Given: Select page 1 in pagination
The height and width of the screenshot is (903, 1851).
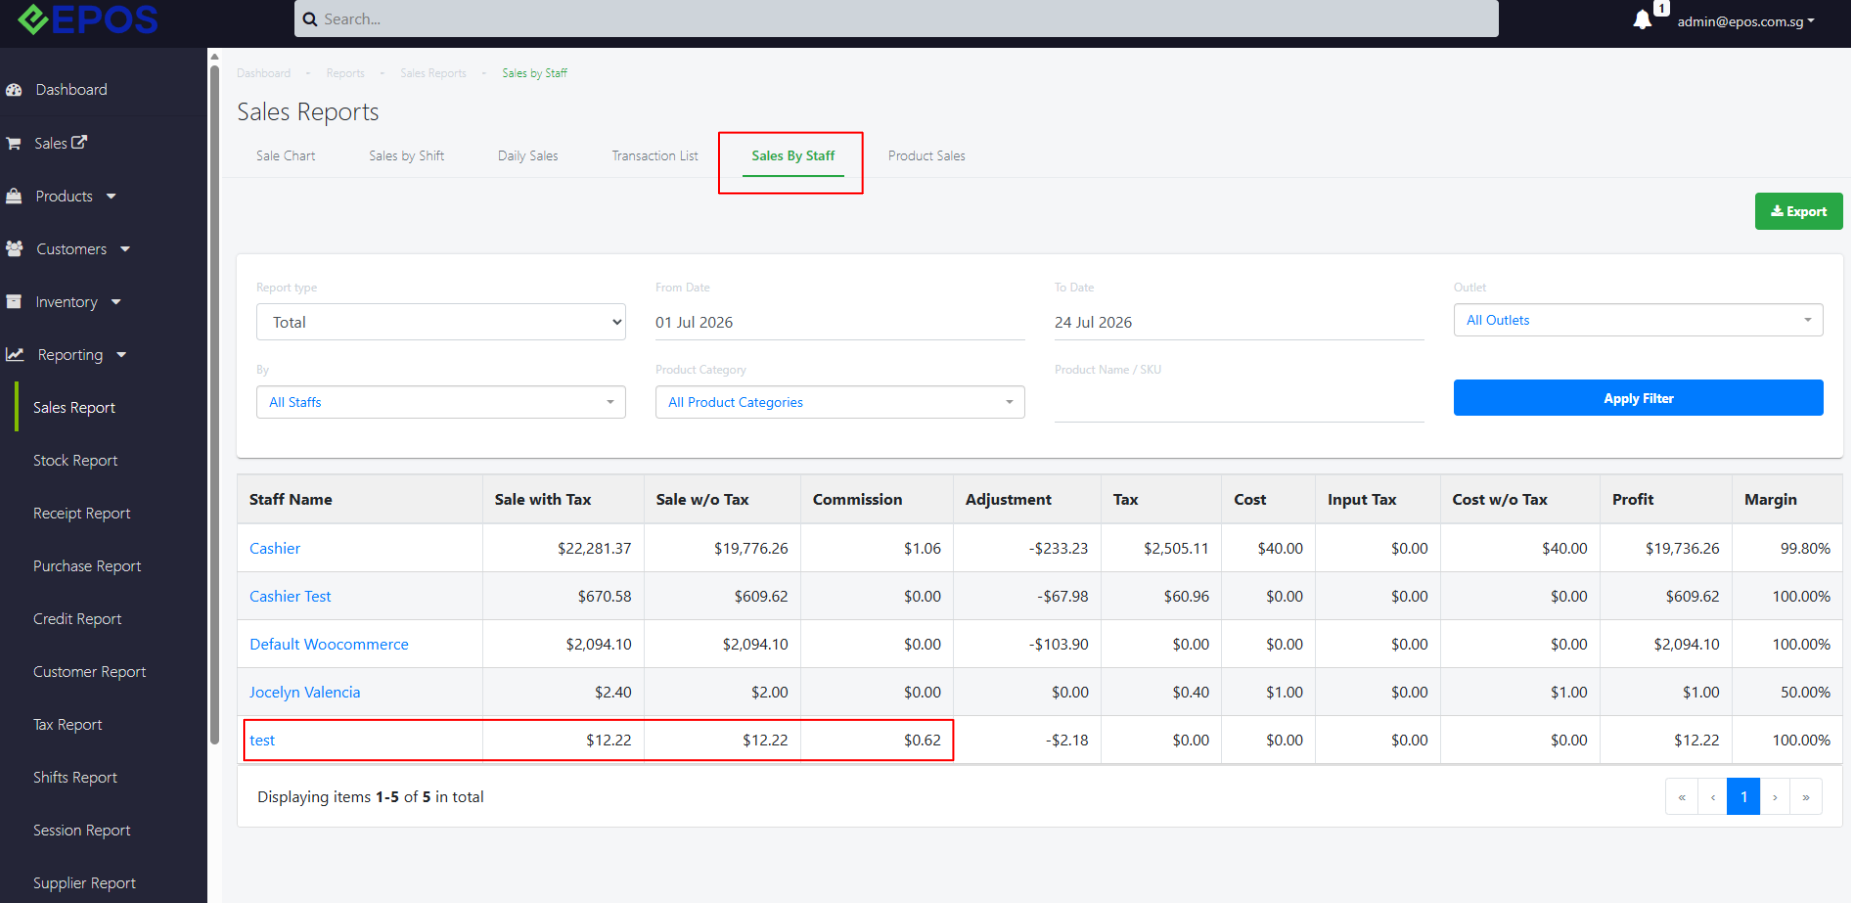Looking at the screenshot, I should pyautogui.click(x=1744, y=797).
